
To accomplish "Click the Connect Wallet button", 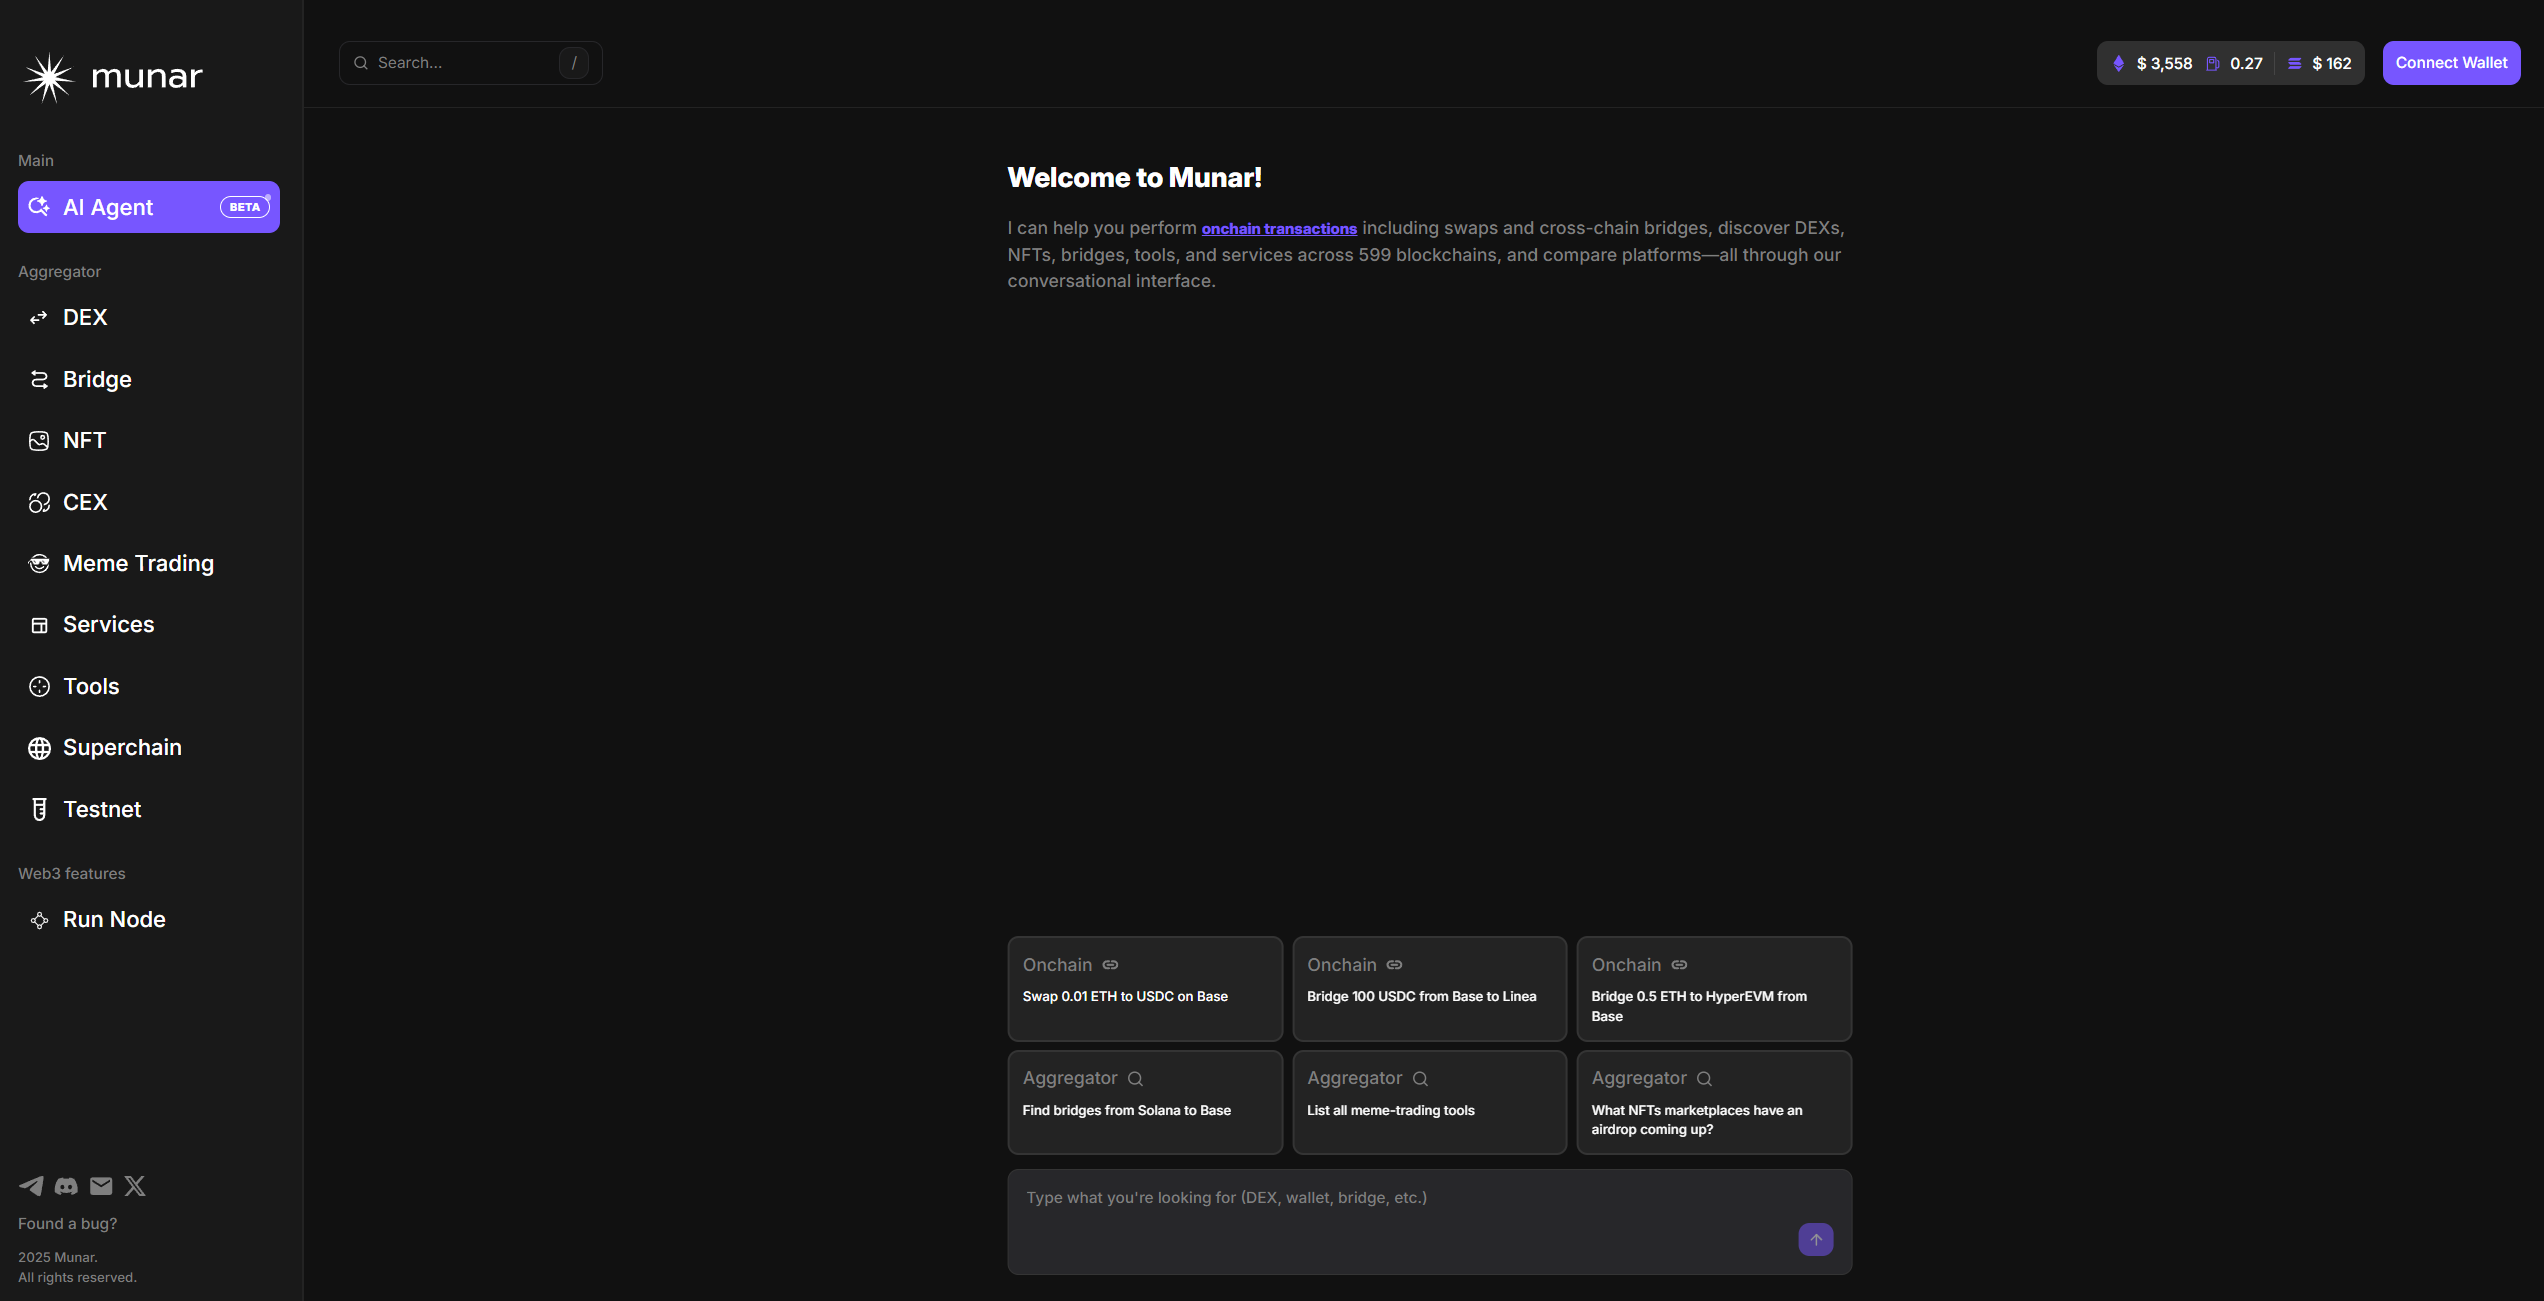I will (x=2451, y=63).
